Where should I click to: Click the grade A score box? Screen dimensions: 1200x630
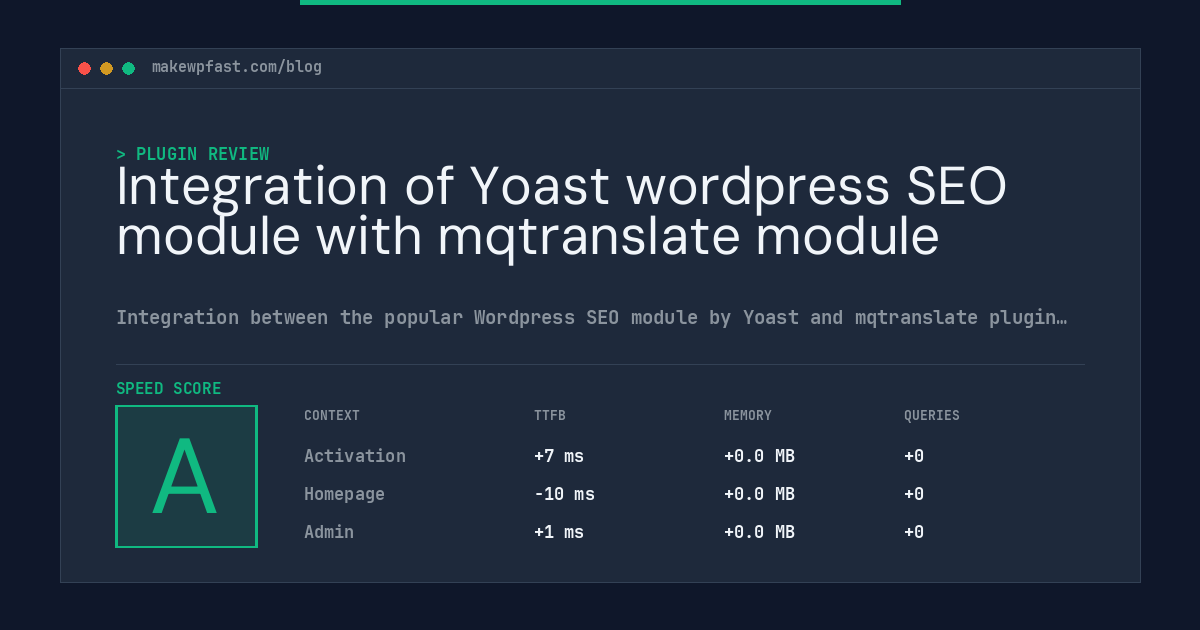(186, 476)
